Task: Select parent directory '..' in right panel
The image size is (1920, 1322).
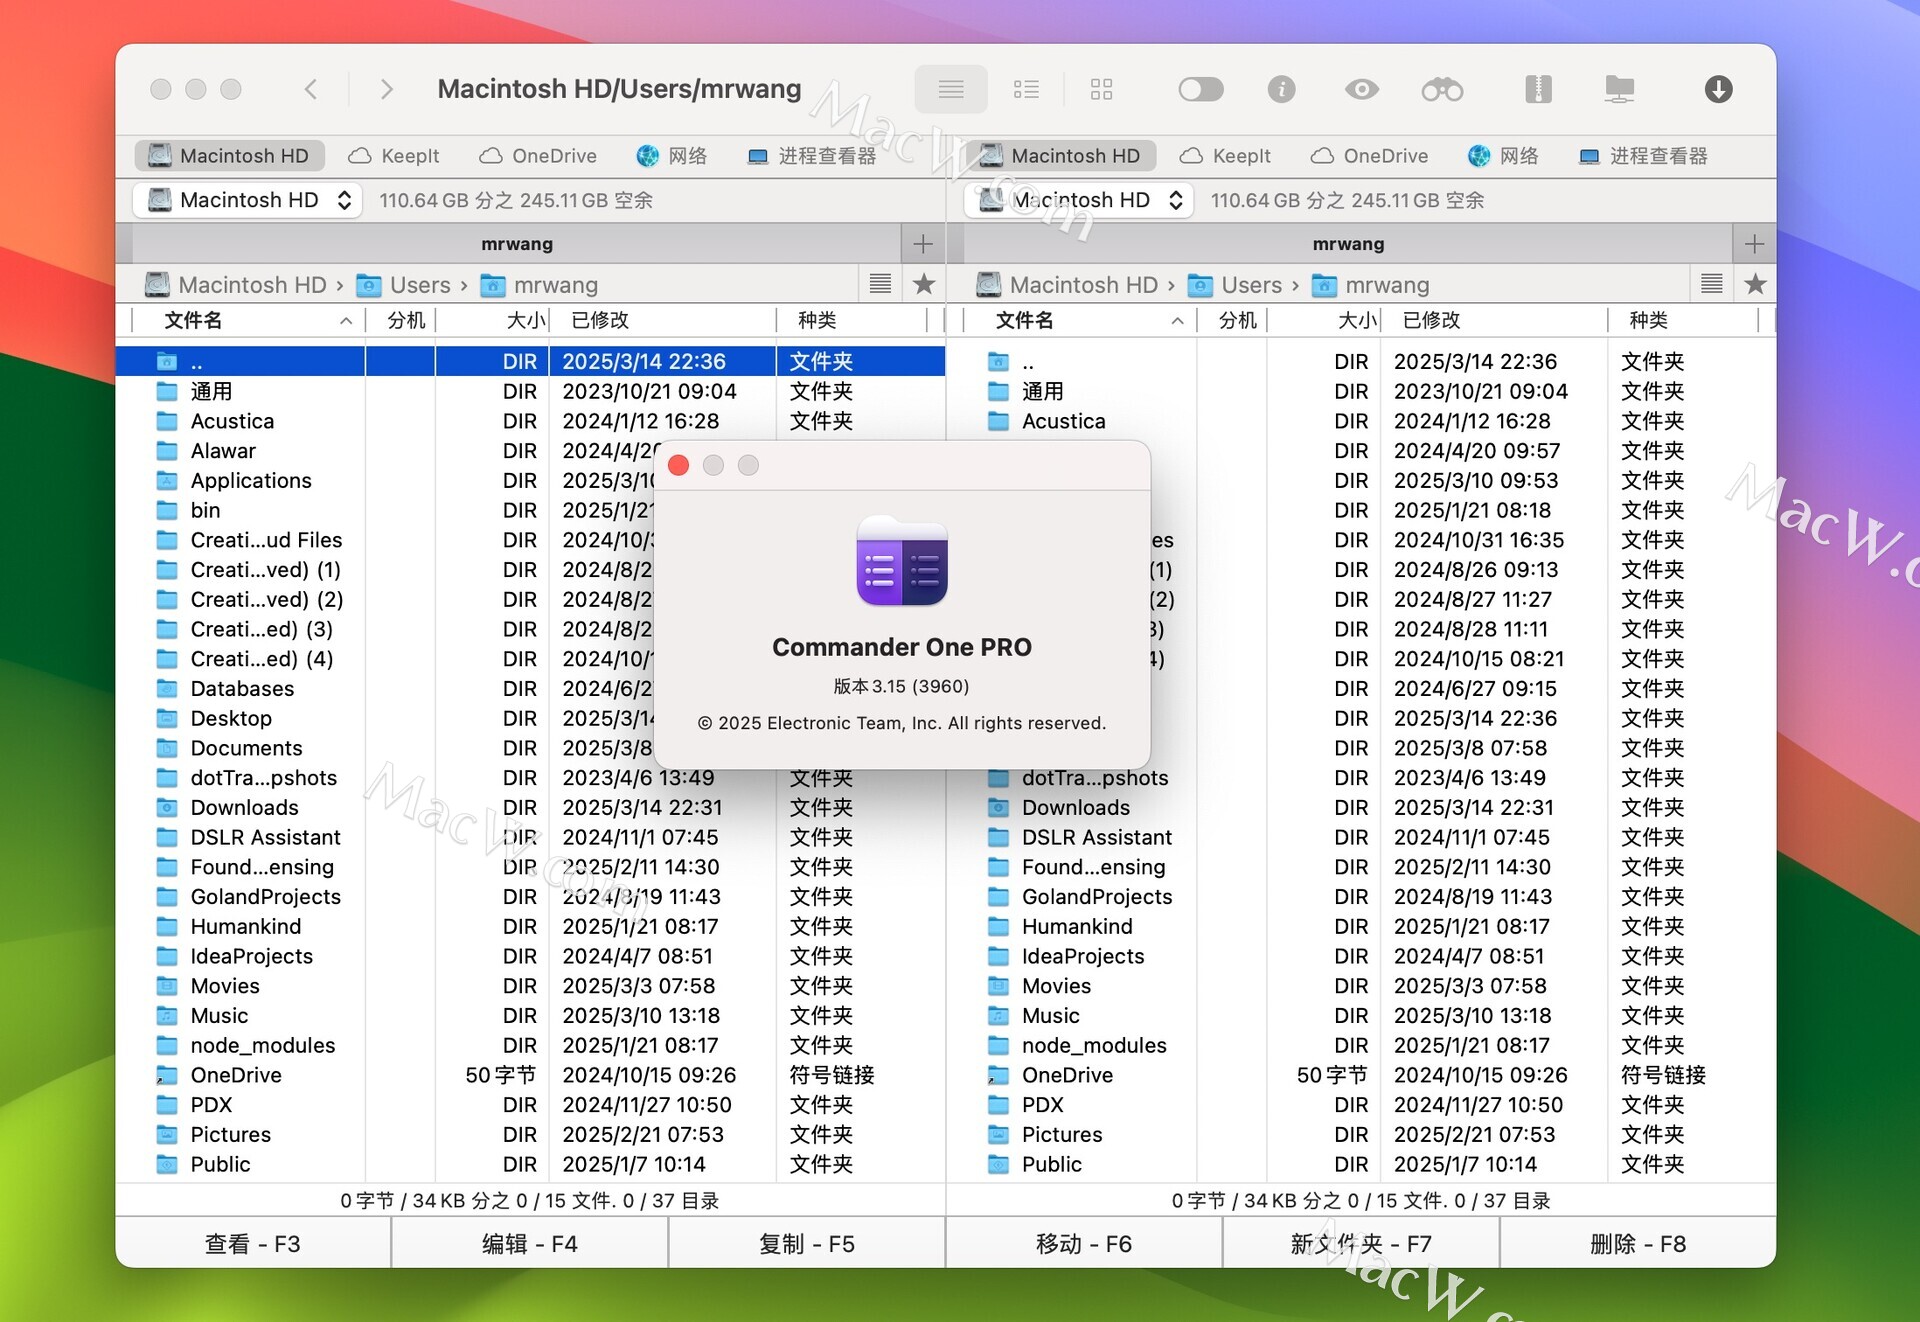Action: pyautogui.click(x=1361, y=361)
